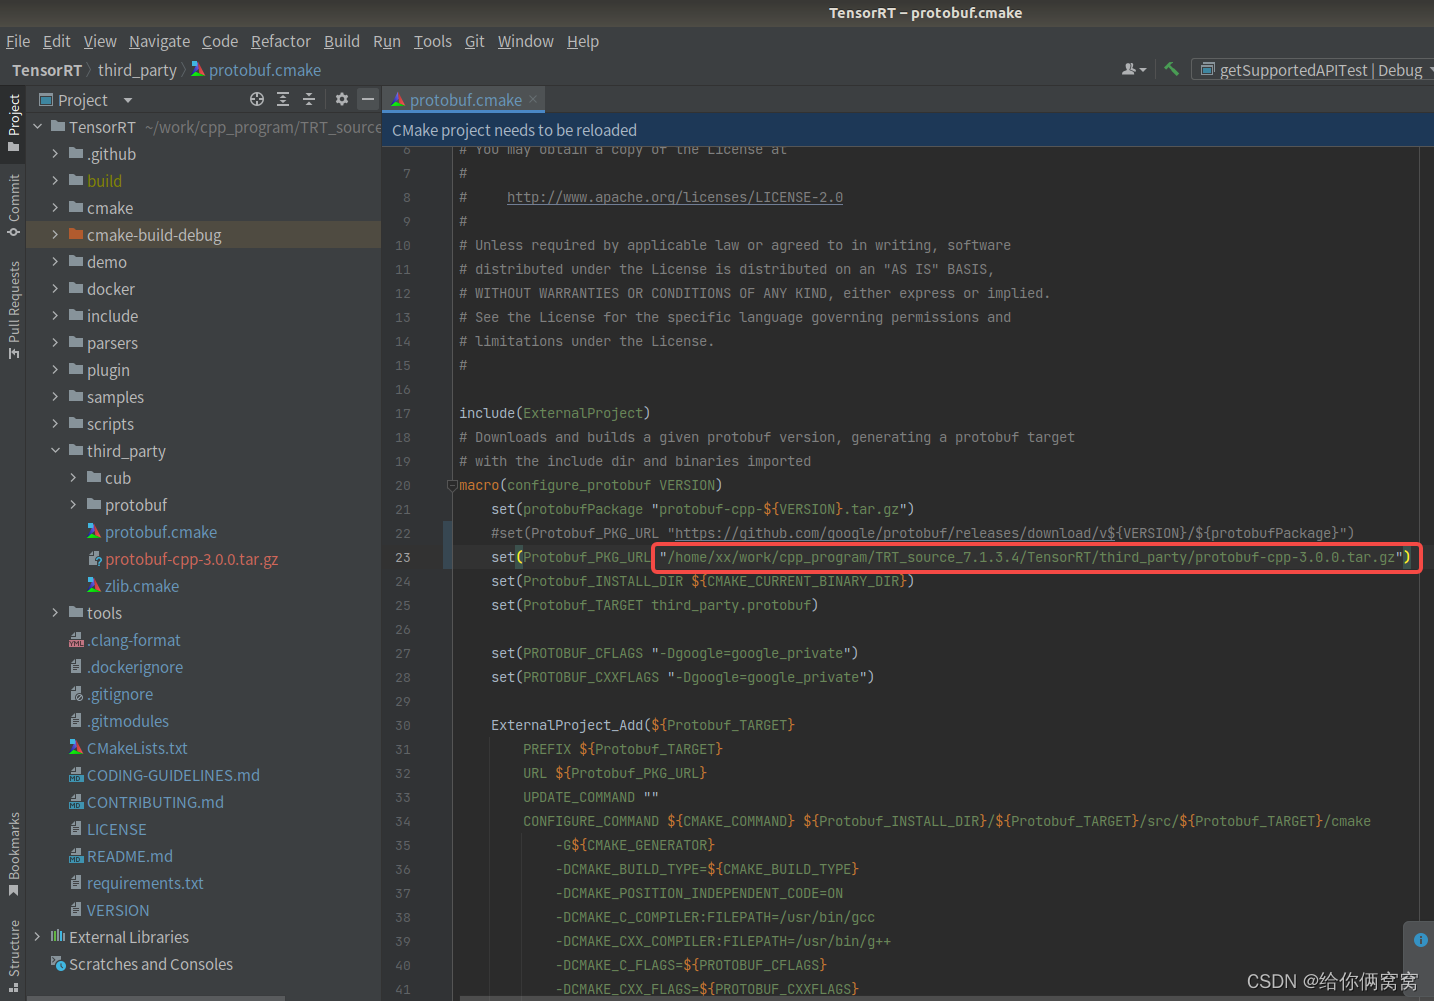Select Scratches and Consoles node
1434x1001 pixels.
pyautogui.click(x=150, y=964)
